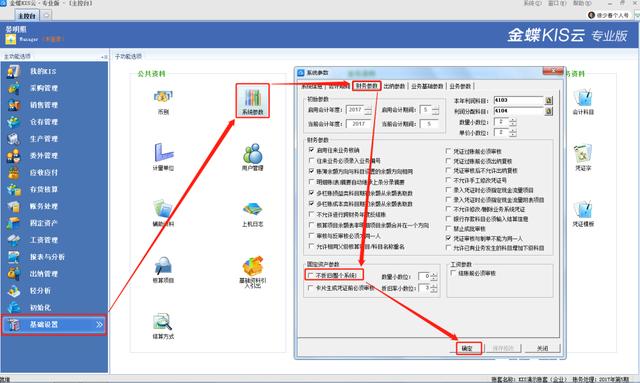Select the 基础设置 sidebar icon
Viewport: 640px width, 383px height.
coord(13,325)
